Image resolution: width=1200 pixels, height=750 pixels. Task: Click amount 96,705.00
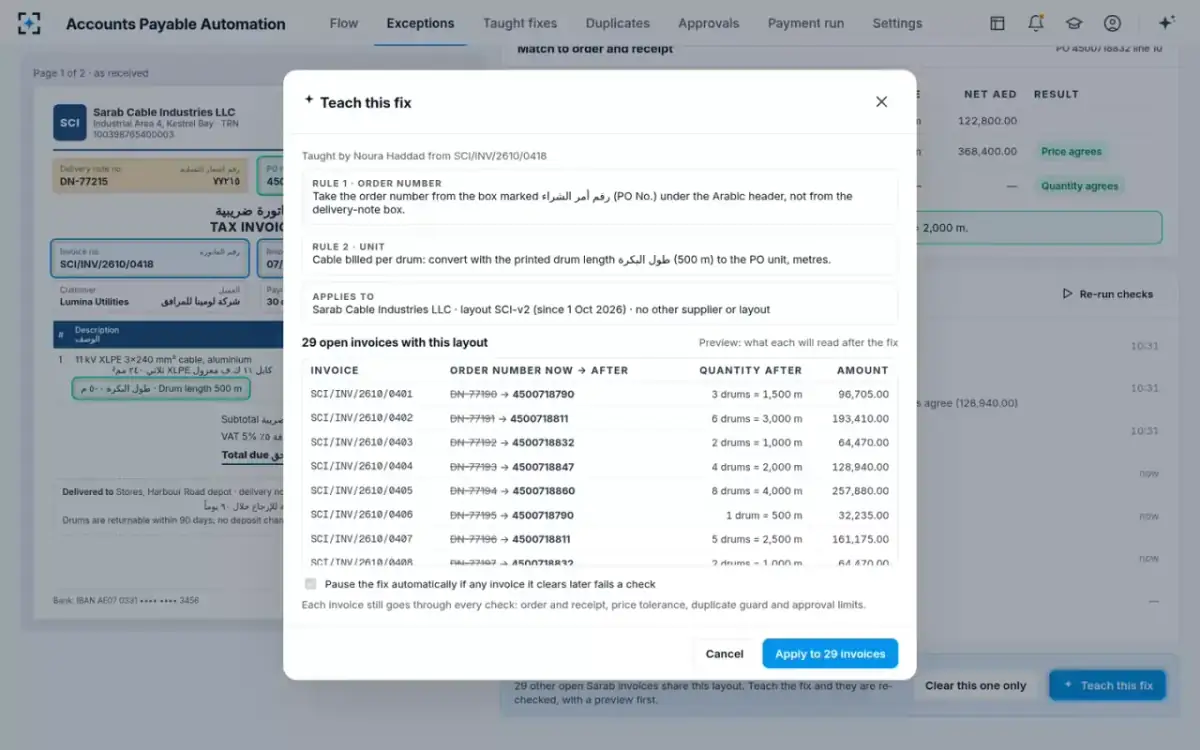[864, 394]
